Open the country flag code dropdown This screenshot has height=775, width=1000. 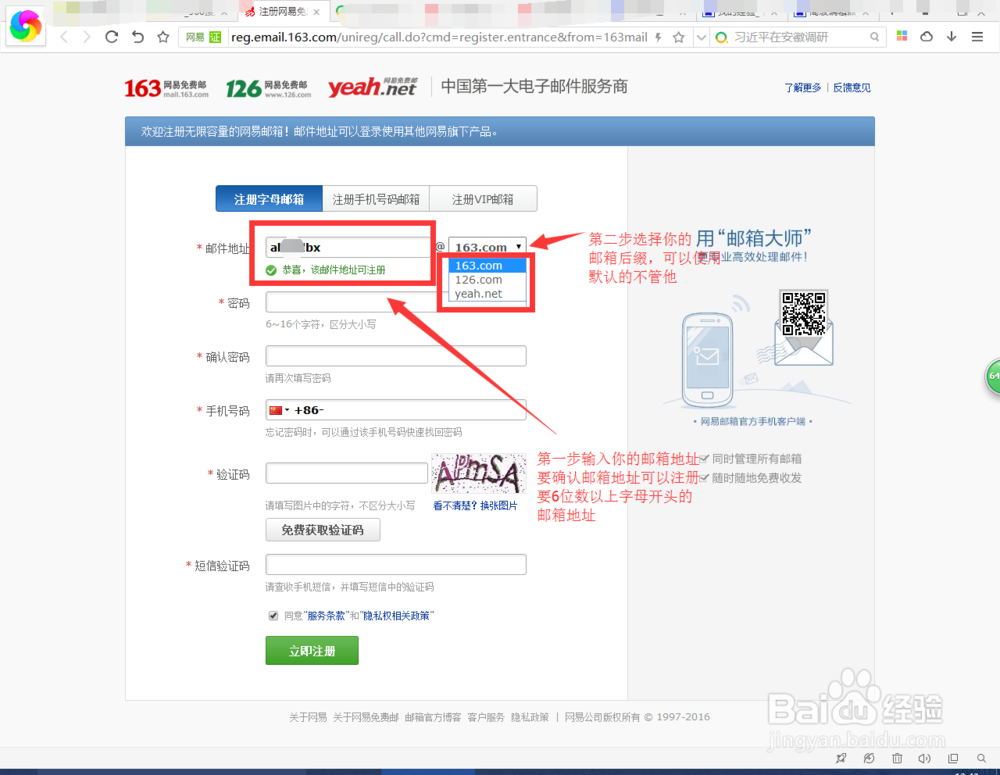[279, 410]
